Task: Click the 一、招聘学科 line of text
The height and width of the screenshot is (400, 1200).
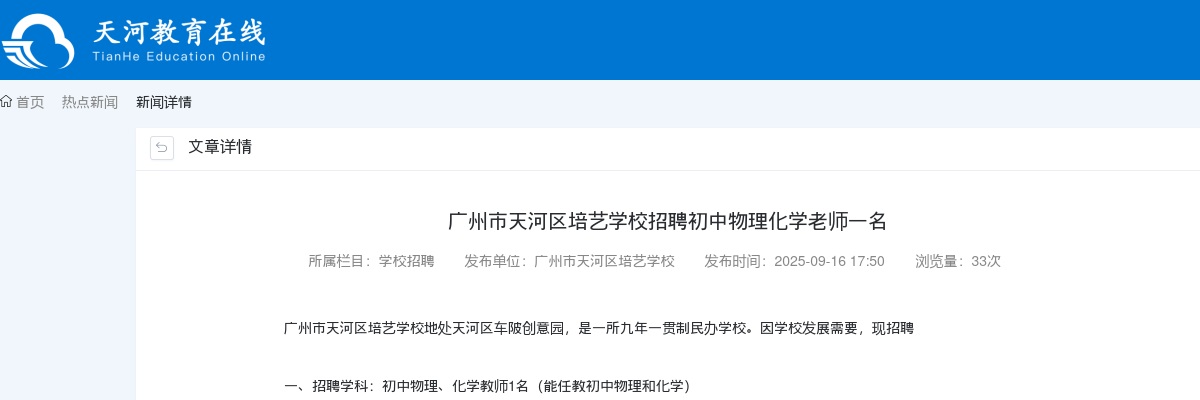Action: pyautogui.click(x=487, y=386)
